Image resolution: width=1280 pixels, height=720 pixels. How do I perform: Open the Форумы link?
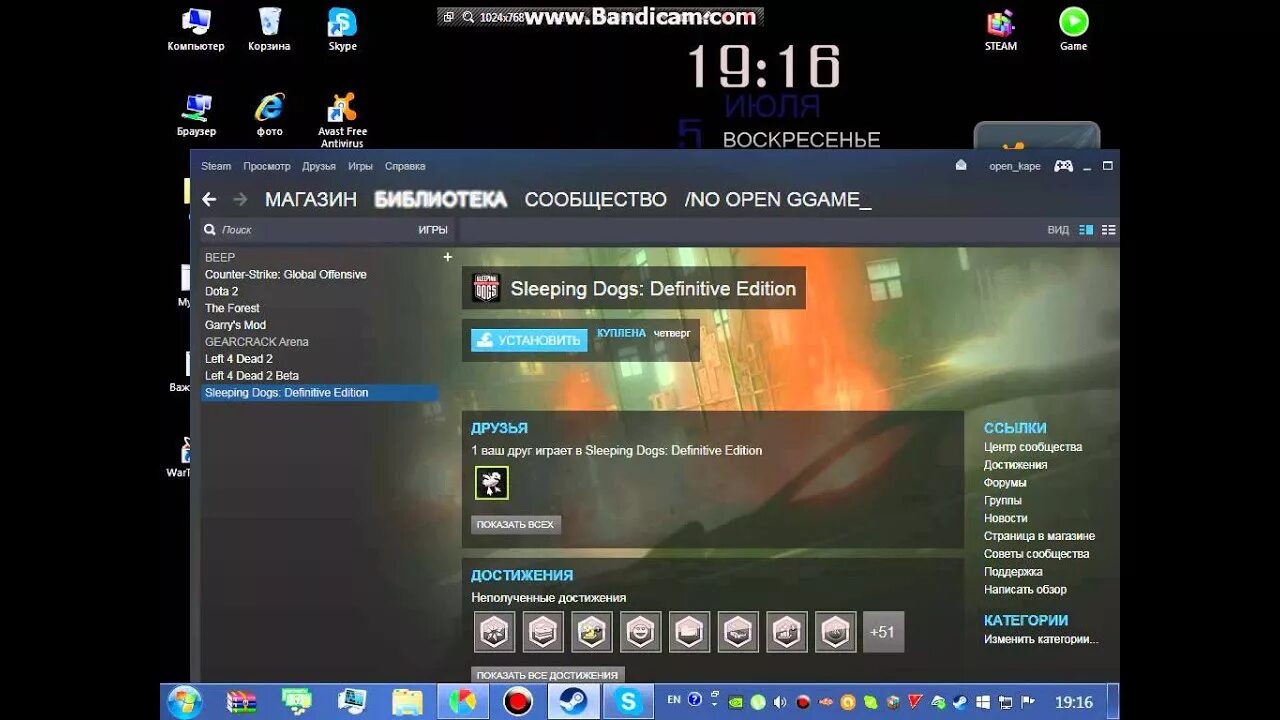1005,483
